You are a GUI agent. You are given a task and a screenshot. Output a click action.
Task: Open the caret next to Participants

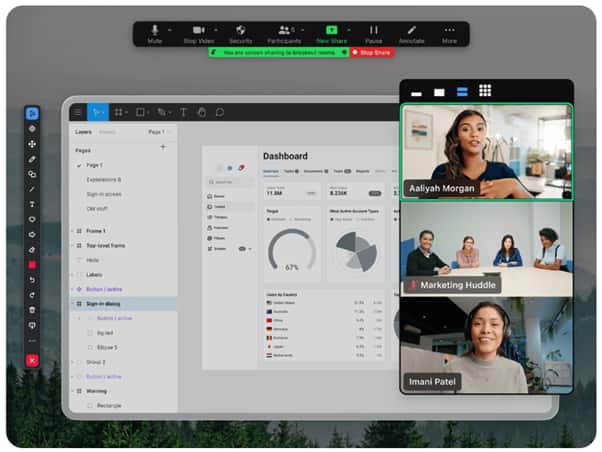point(303,30)
